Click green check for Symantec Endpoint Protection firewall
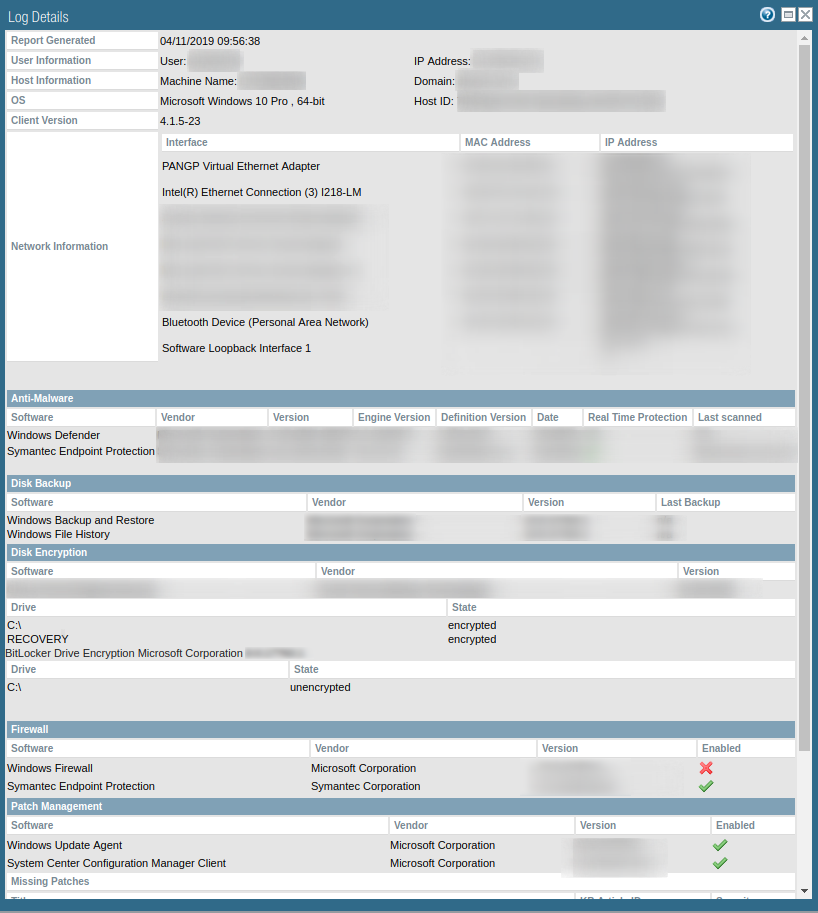818x913 pixels. tap(706, 786)
